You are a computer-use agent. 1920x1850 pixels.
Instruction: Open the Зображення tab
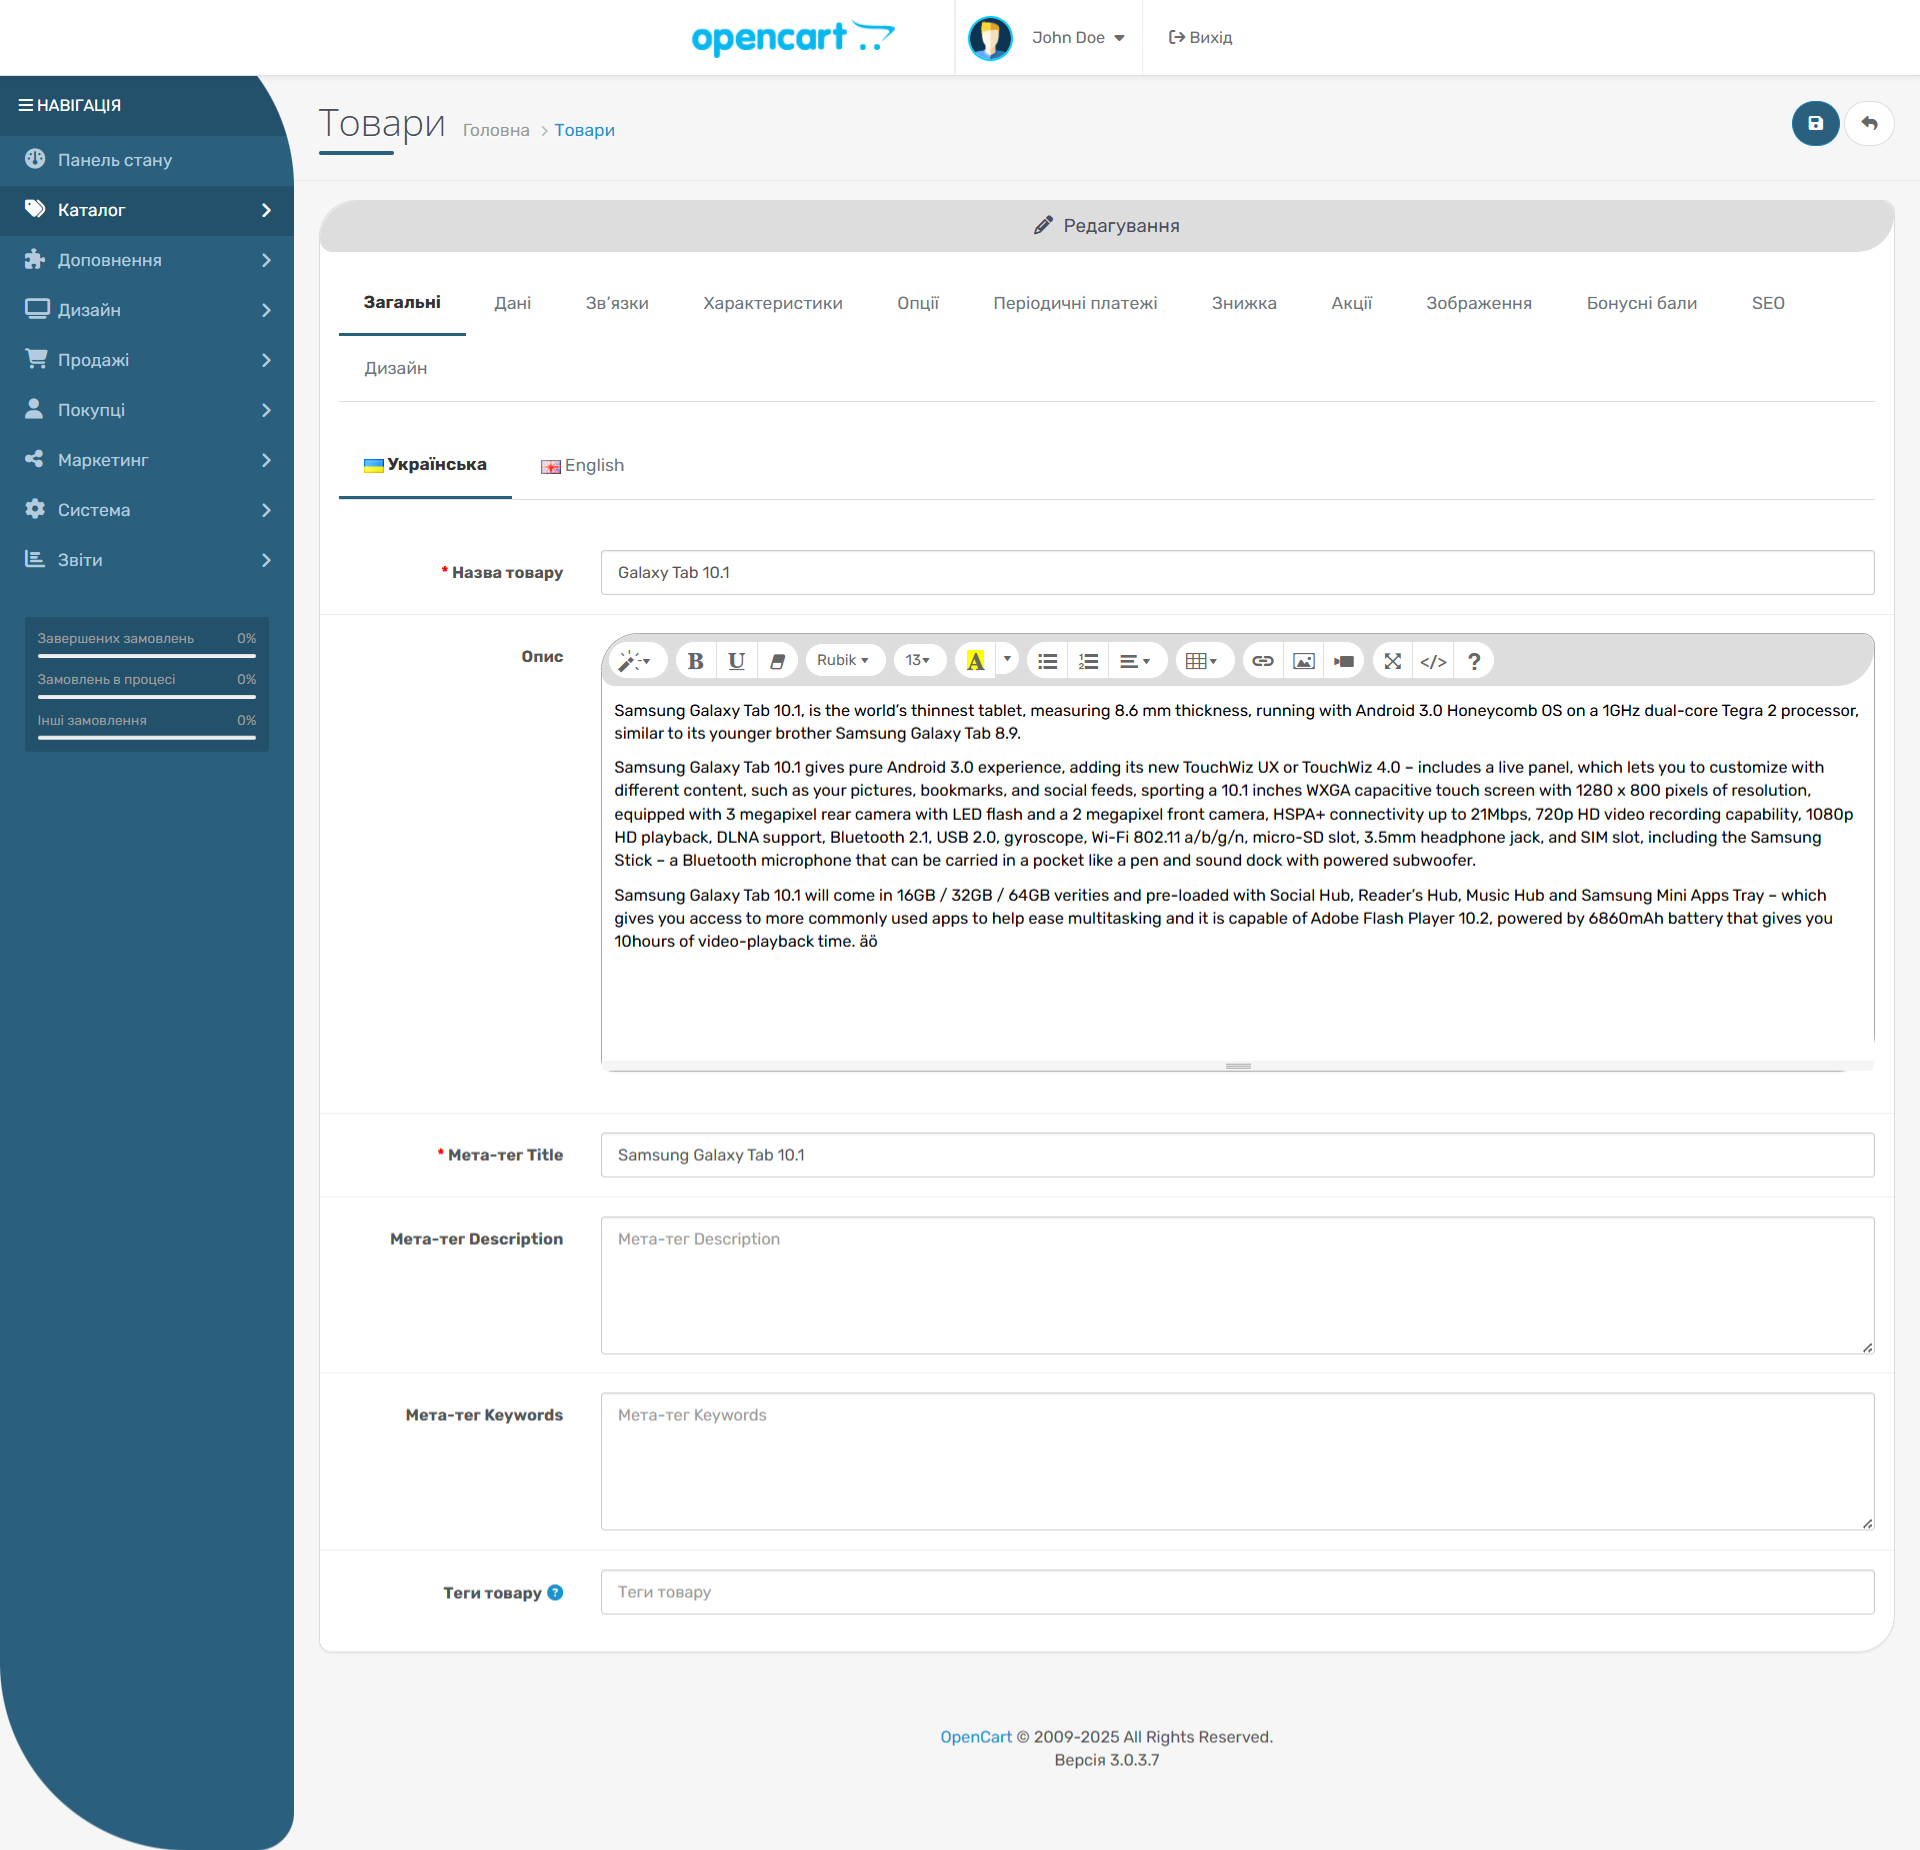coord(1479,303)
